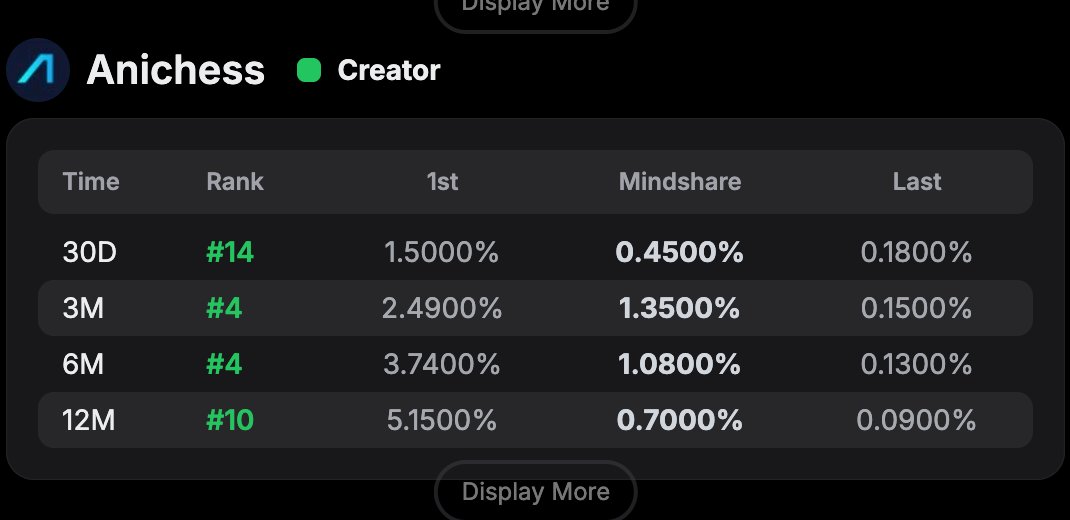The image size is (1070, 520).
Task: Click the #10 rank value
Action: 230,420
